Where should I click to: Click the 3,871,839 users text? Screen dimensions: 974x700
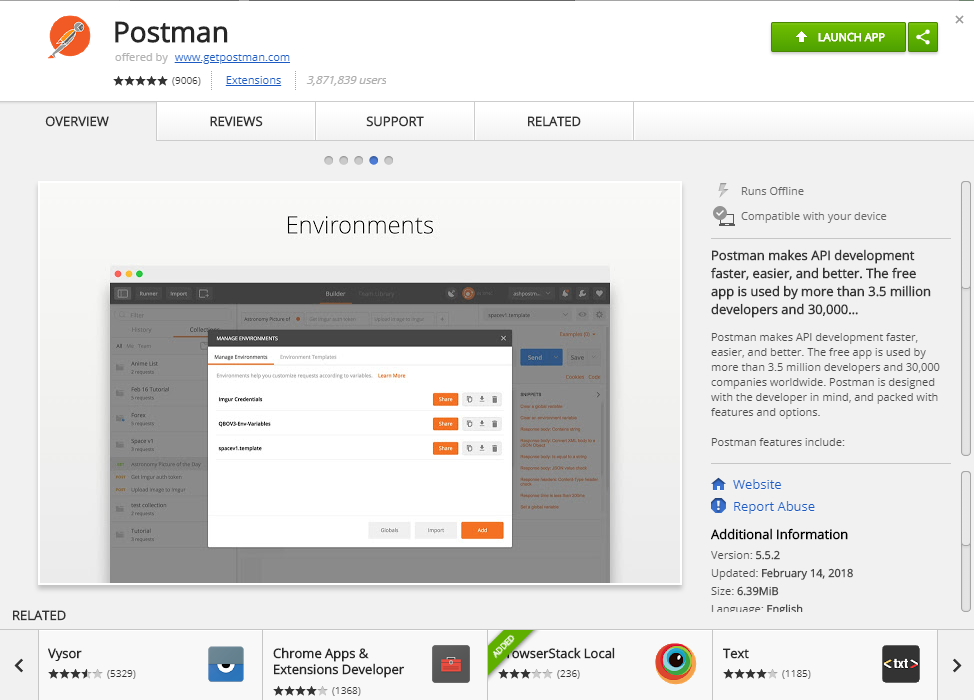347,80
